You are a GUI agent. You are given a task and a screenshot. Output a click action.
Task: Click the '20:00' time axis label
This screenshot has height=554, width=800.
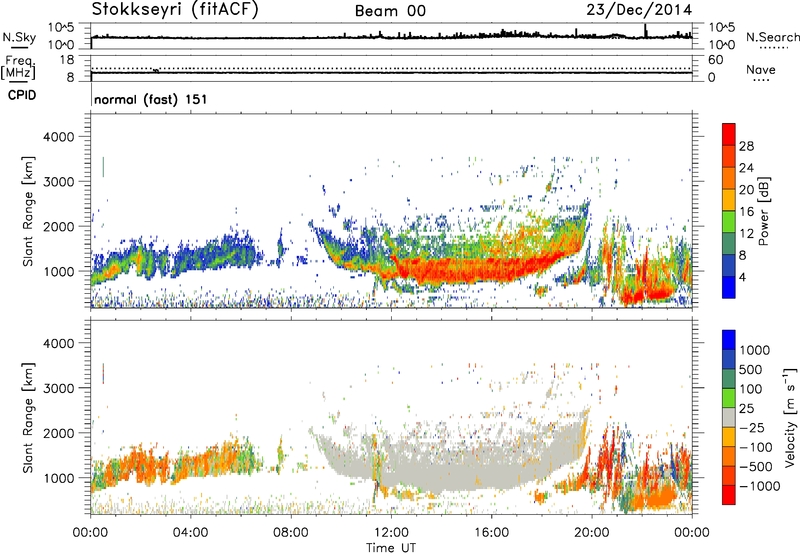[x=592, y=533]
